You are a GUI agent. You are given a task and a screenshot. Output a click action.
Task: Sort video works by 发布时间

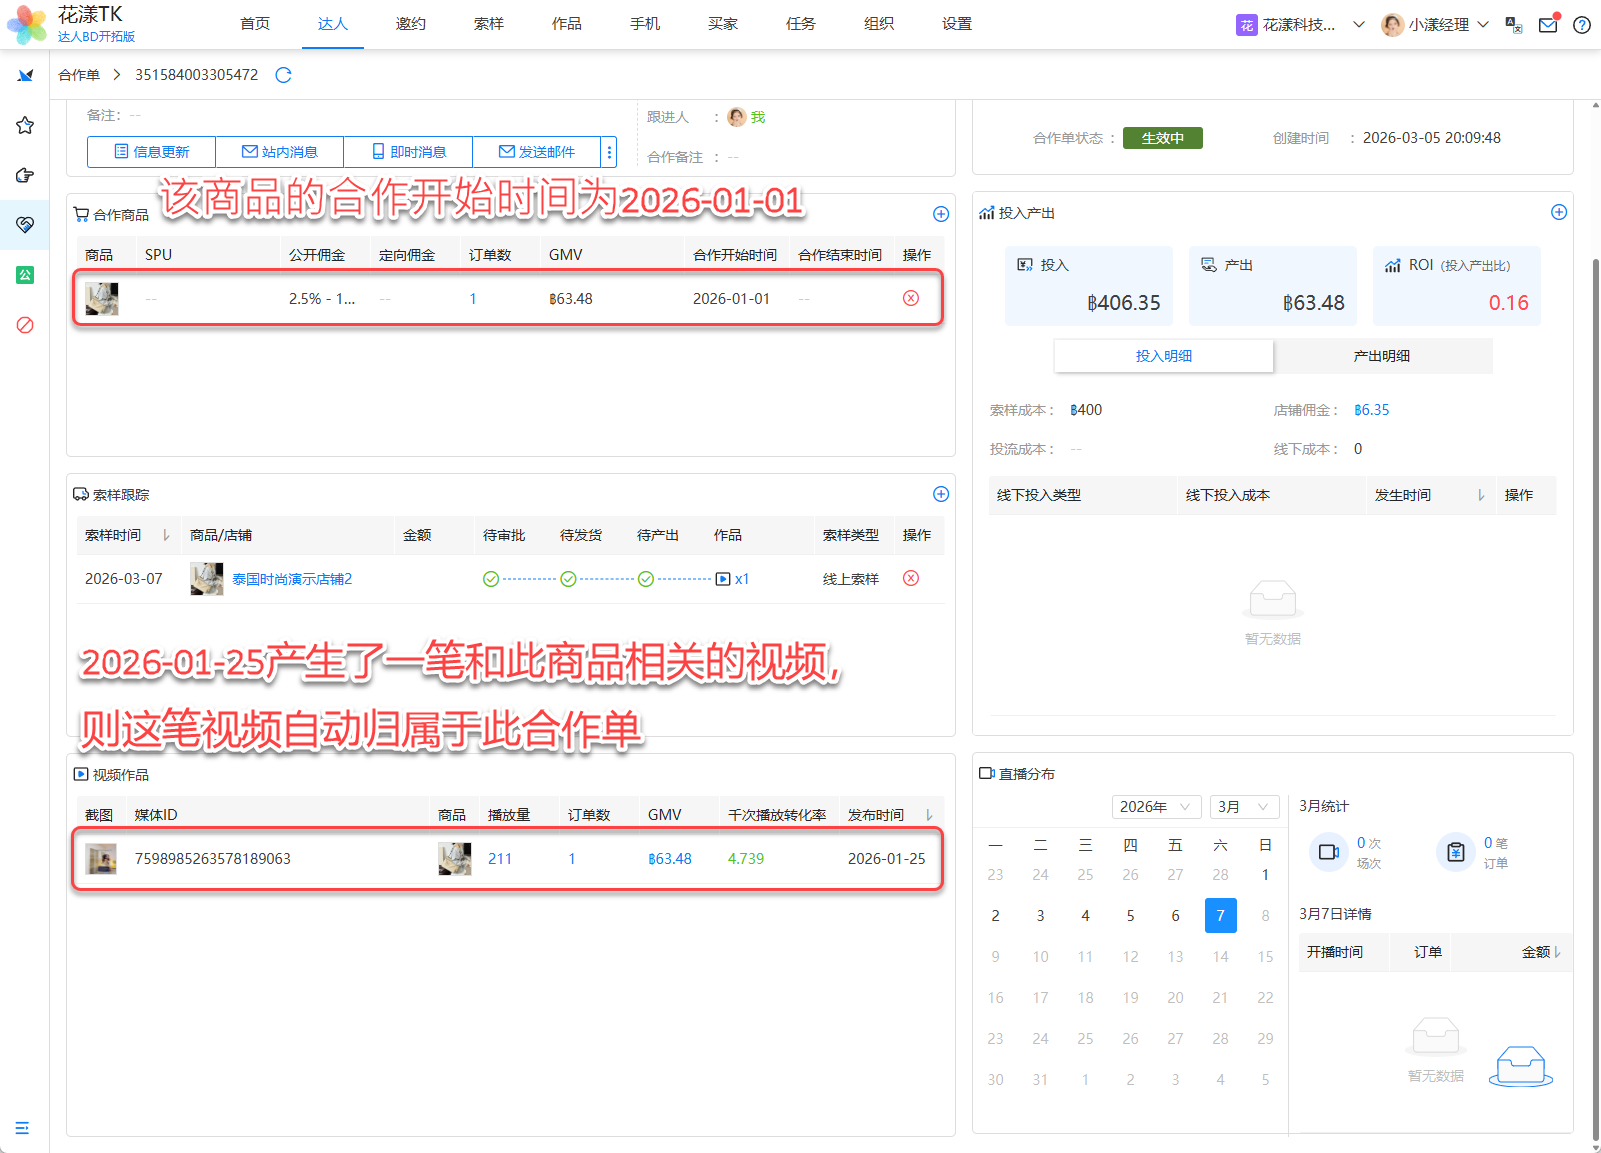[929, 815]
